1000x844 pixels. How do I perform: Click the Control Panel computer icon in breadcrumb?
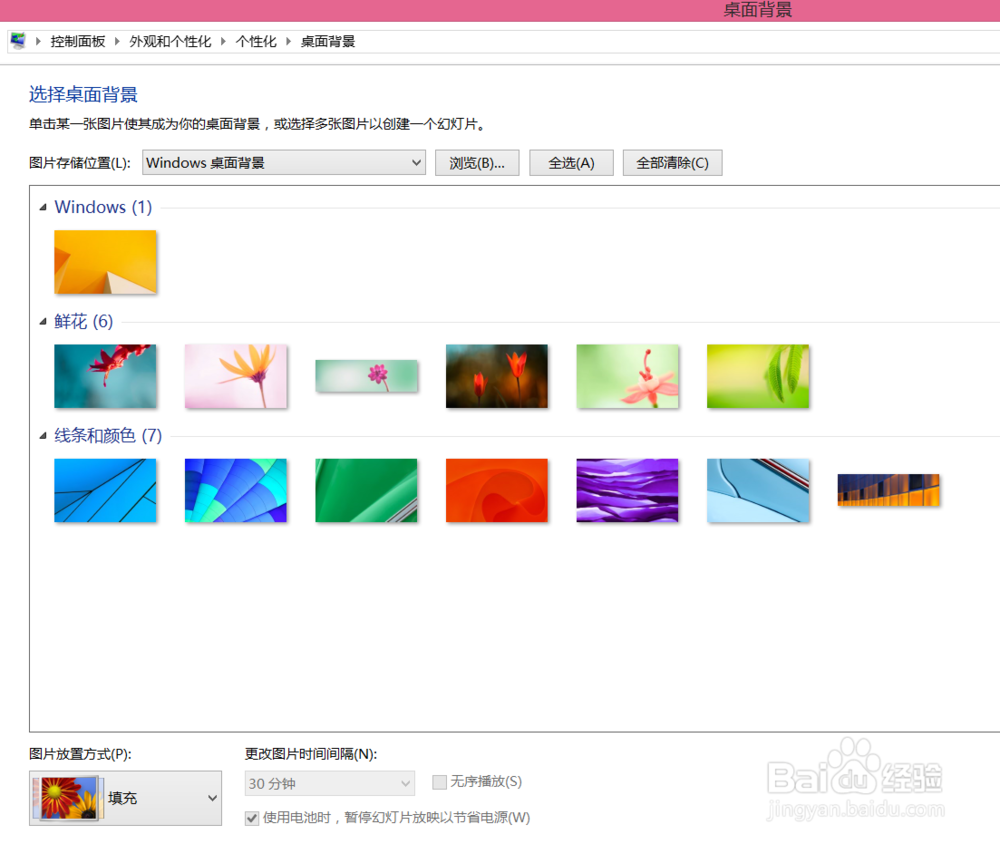18,41
